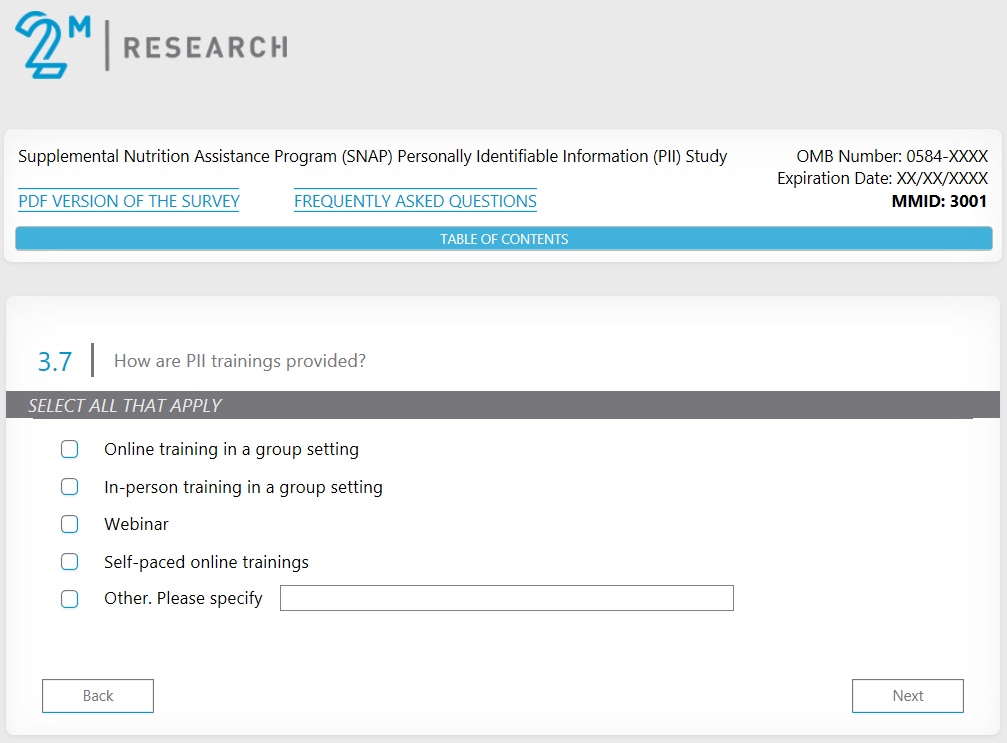The width and height of the screenshot is (1007, 743).
Task: Toggle the Other. Please specify checkbox
Action: pos(69,599)
